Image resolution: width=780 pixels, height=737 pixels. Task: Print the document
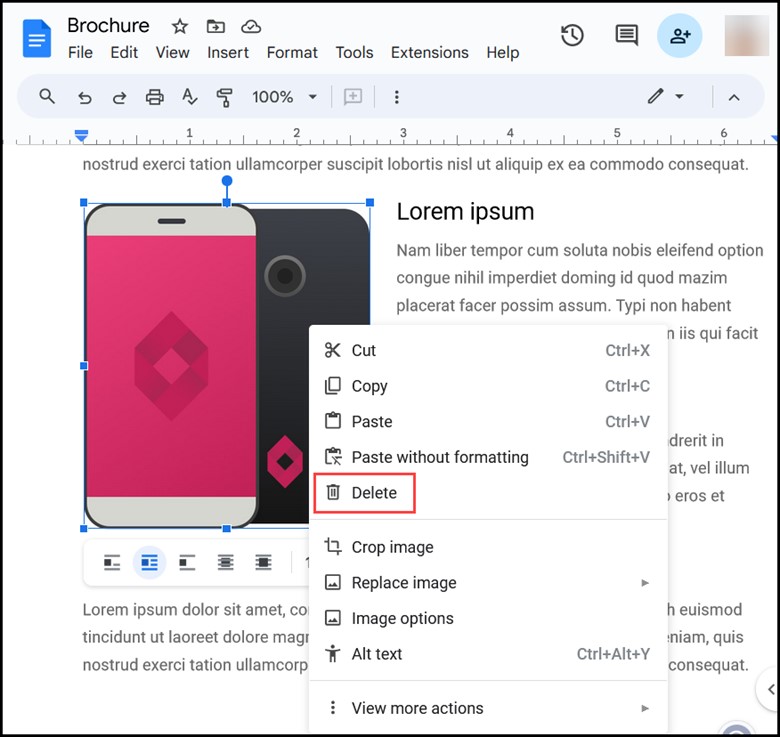[x=154, y=97]
